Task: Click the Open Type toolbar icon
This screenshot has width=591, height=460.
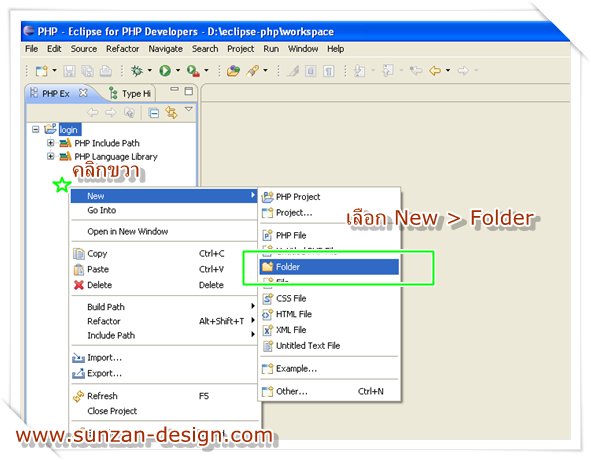Action: pyautogui.click(x=233, y=71)
